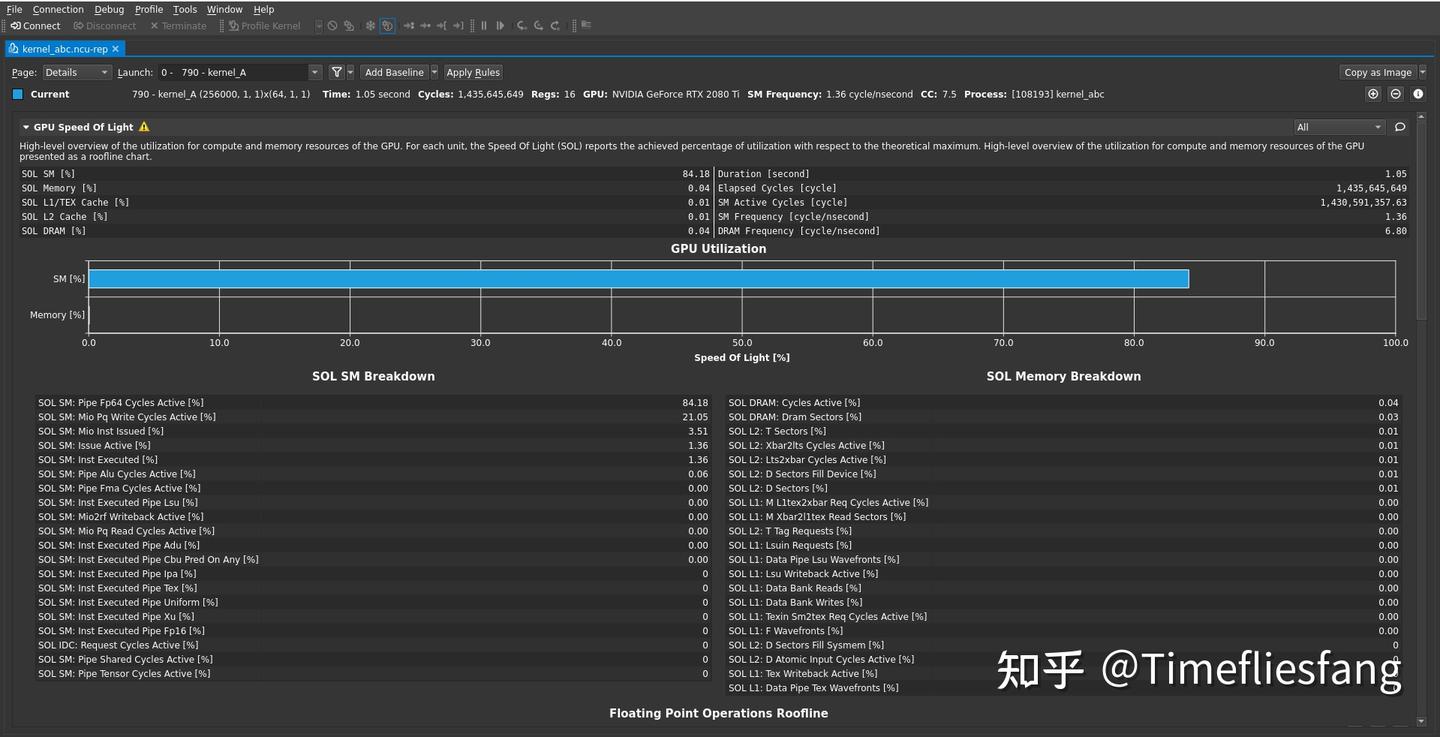This screenshot has height=737, width=1440.
Task: Open the All sections filter dropdown
Action: pos(1338,127)
